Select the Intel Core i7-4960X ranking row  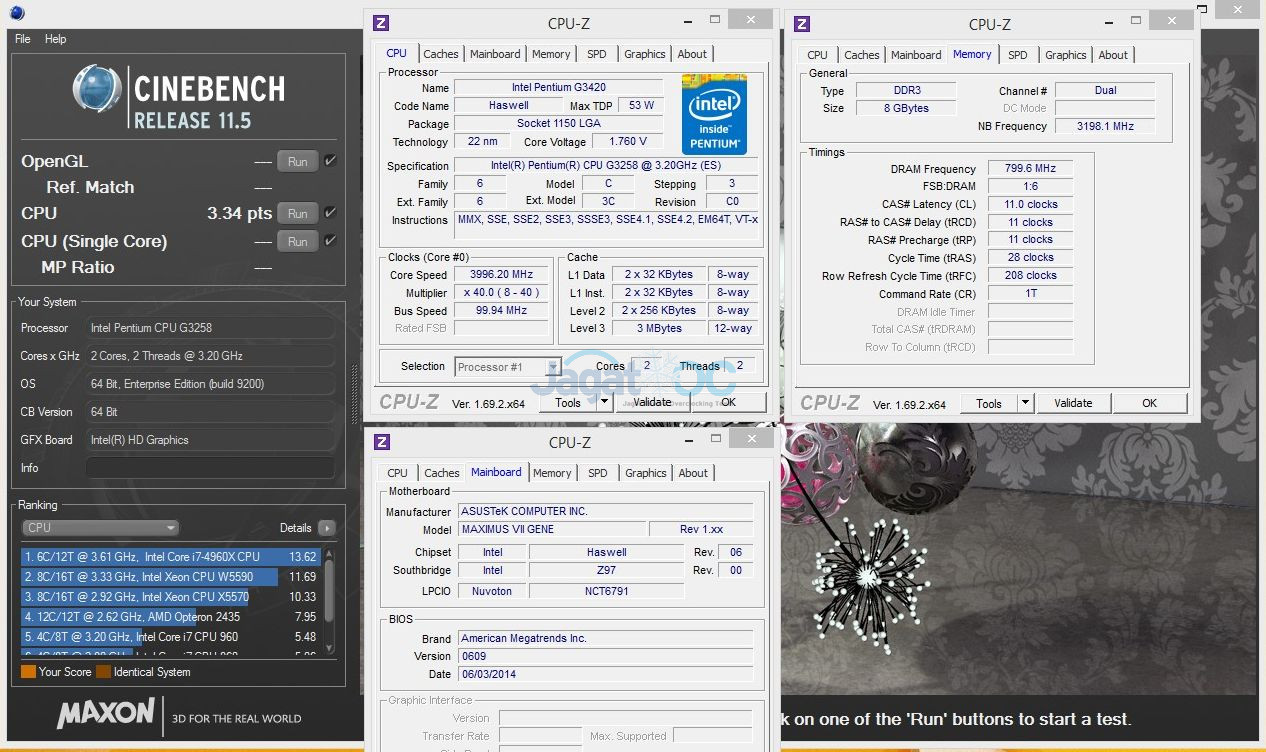[x=170, y=557]
